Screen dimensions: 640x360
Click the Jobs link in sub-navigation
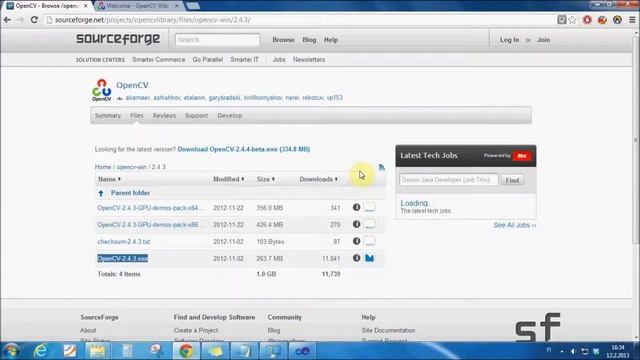pyautogui.click(x=279, y=60)
